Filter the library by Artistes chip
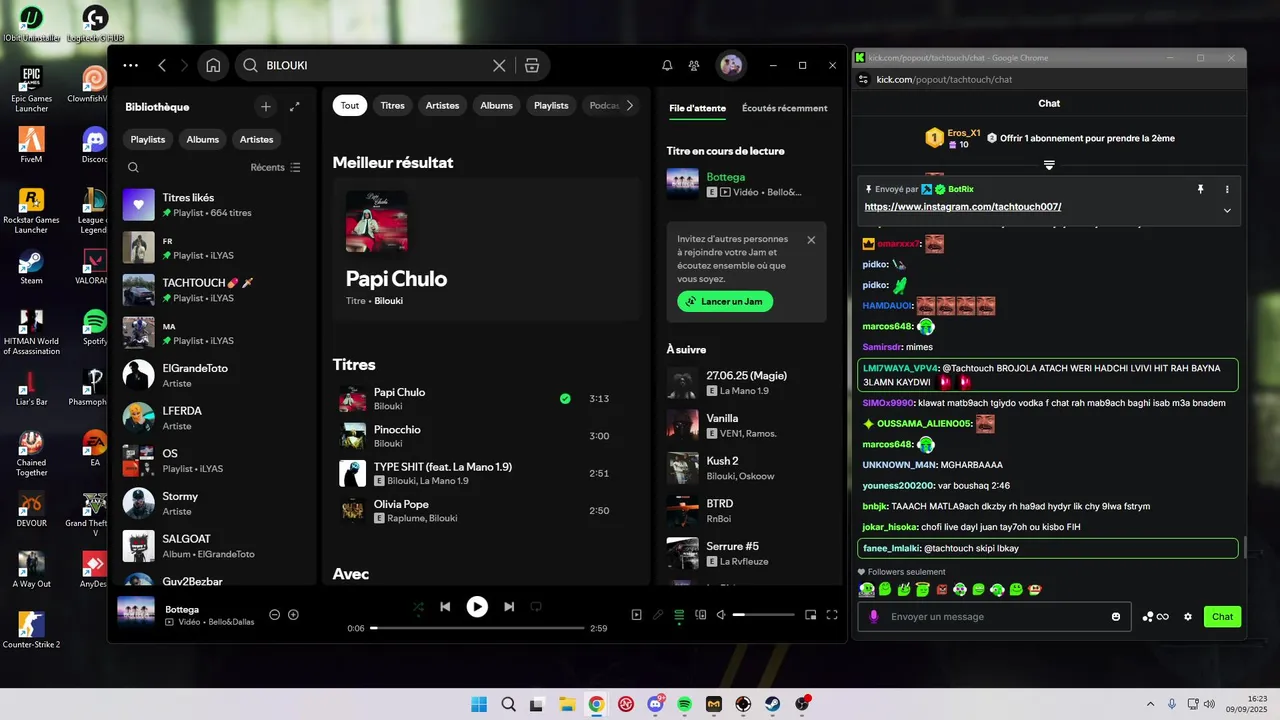This screenshot has width=1280, height=720. [257, 139]
